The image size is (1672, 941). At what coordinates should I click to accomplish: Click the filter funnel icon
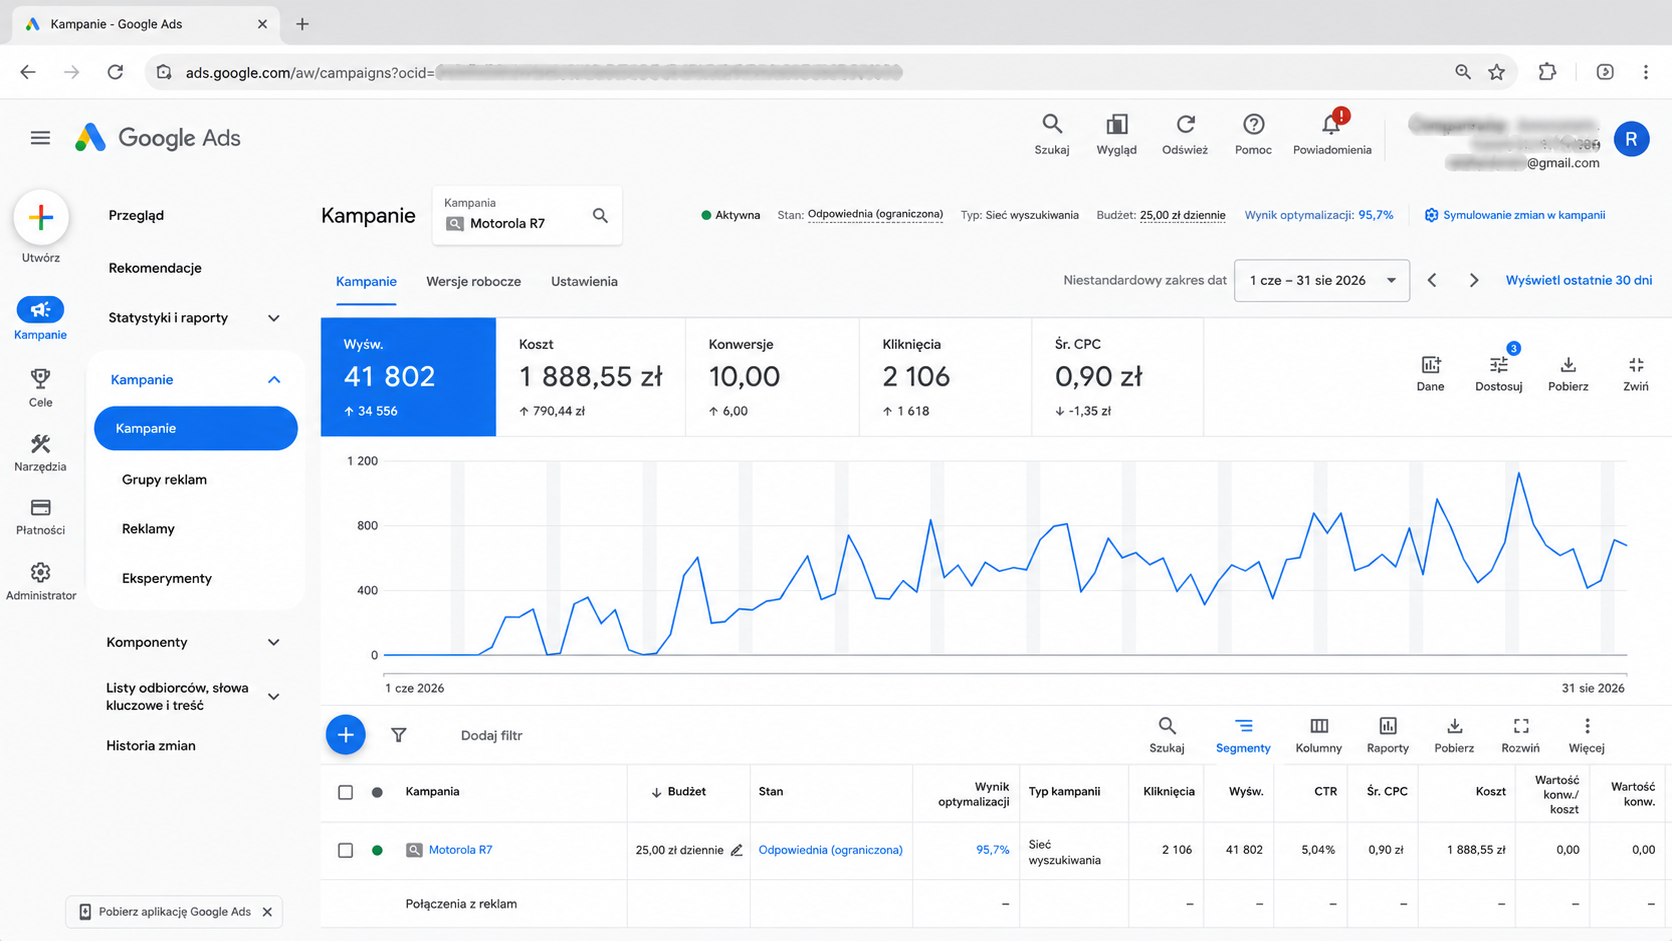399,735
